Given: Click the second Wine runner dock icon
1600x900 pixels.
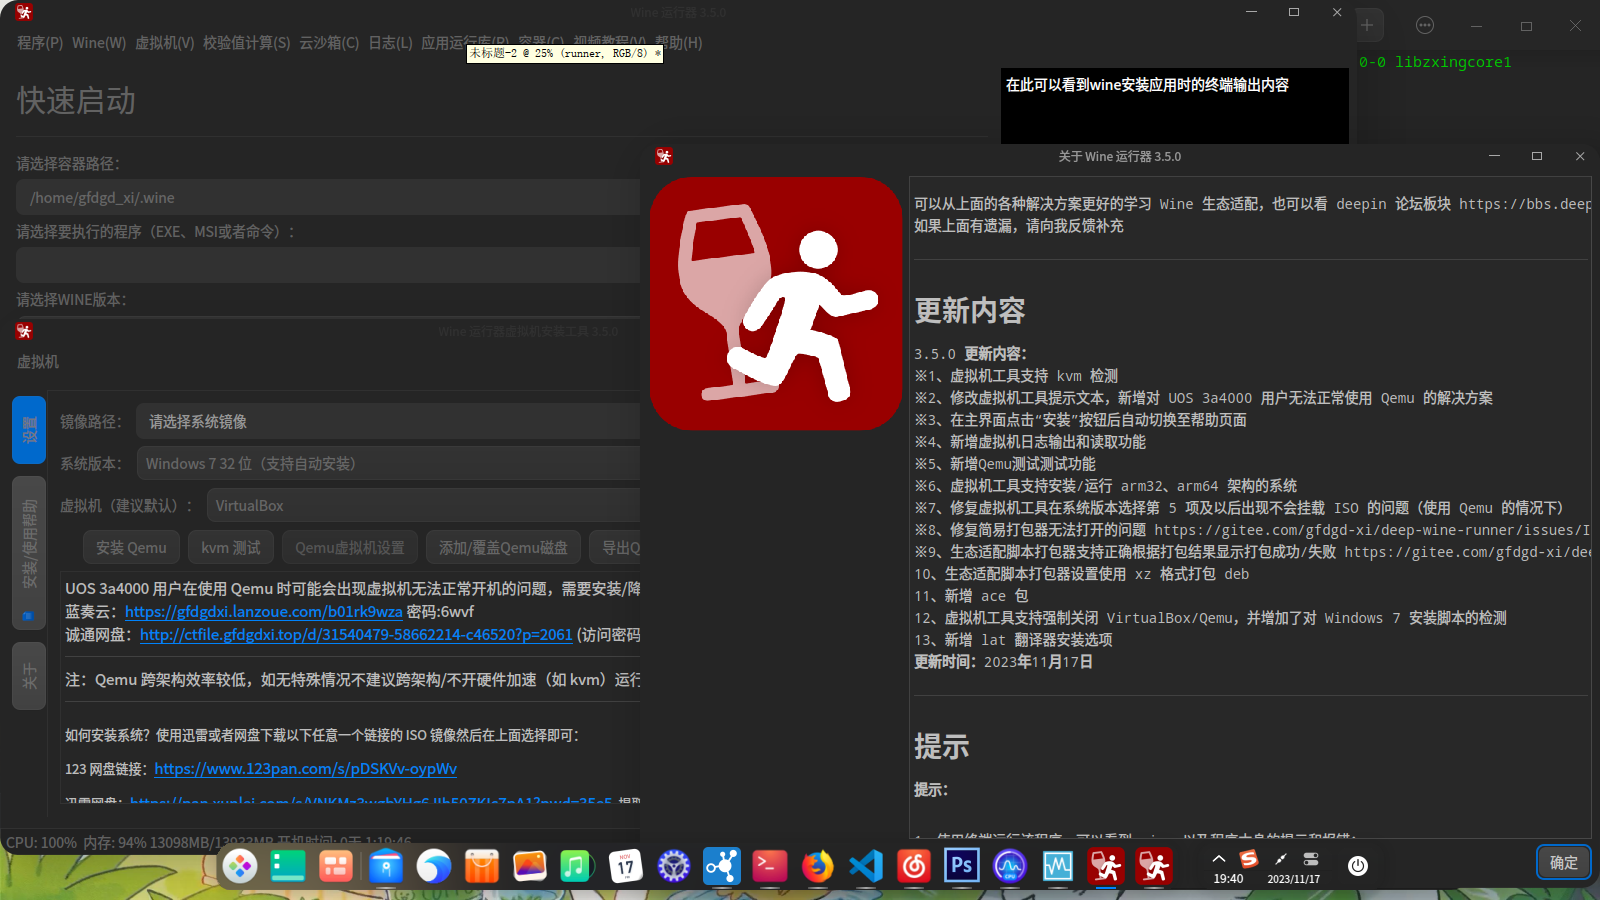Looking at the screenshot, I should [1153, 866].
